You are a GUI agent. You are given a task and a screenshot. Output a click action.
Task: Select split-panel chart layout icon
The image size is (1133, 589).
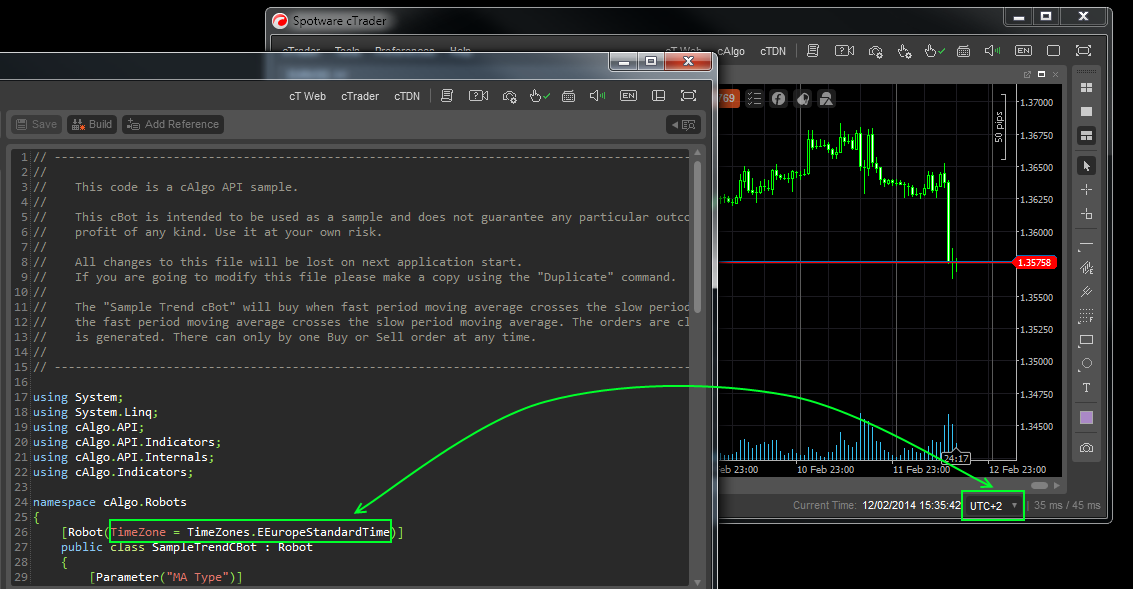coord(1086,136)
